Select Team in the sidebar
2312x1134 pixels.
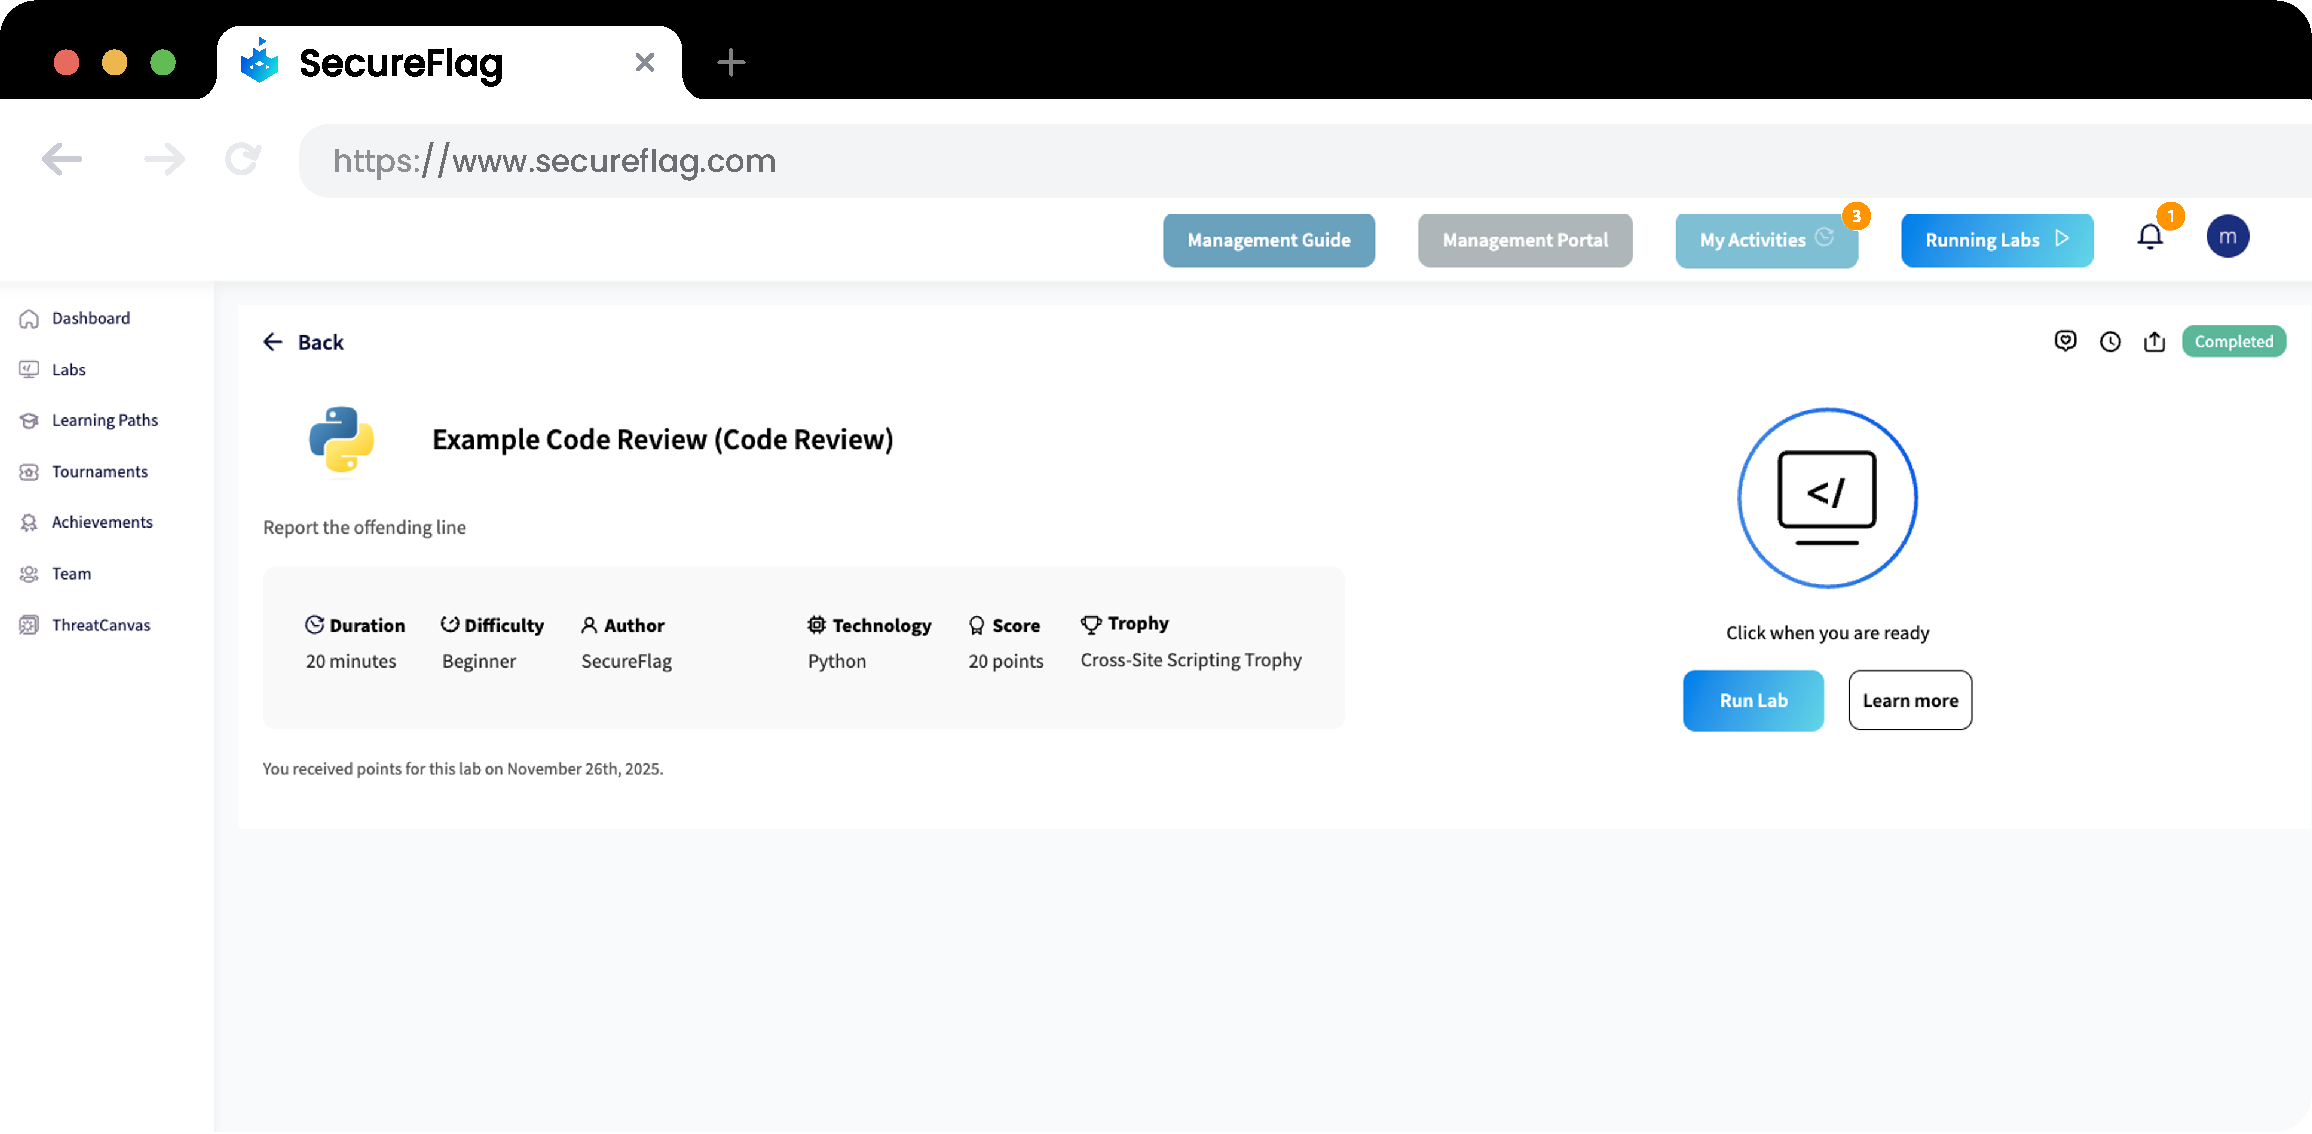pyautogui.click(x=70, y=573)
